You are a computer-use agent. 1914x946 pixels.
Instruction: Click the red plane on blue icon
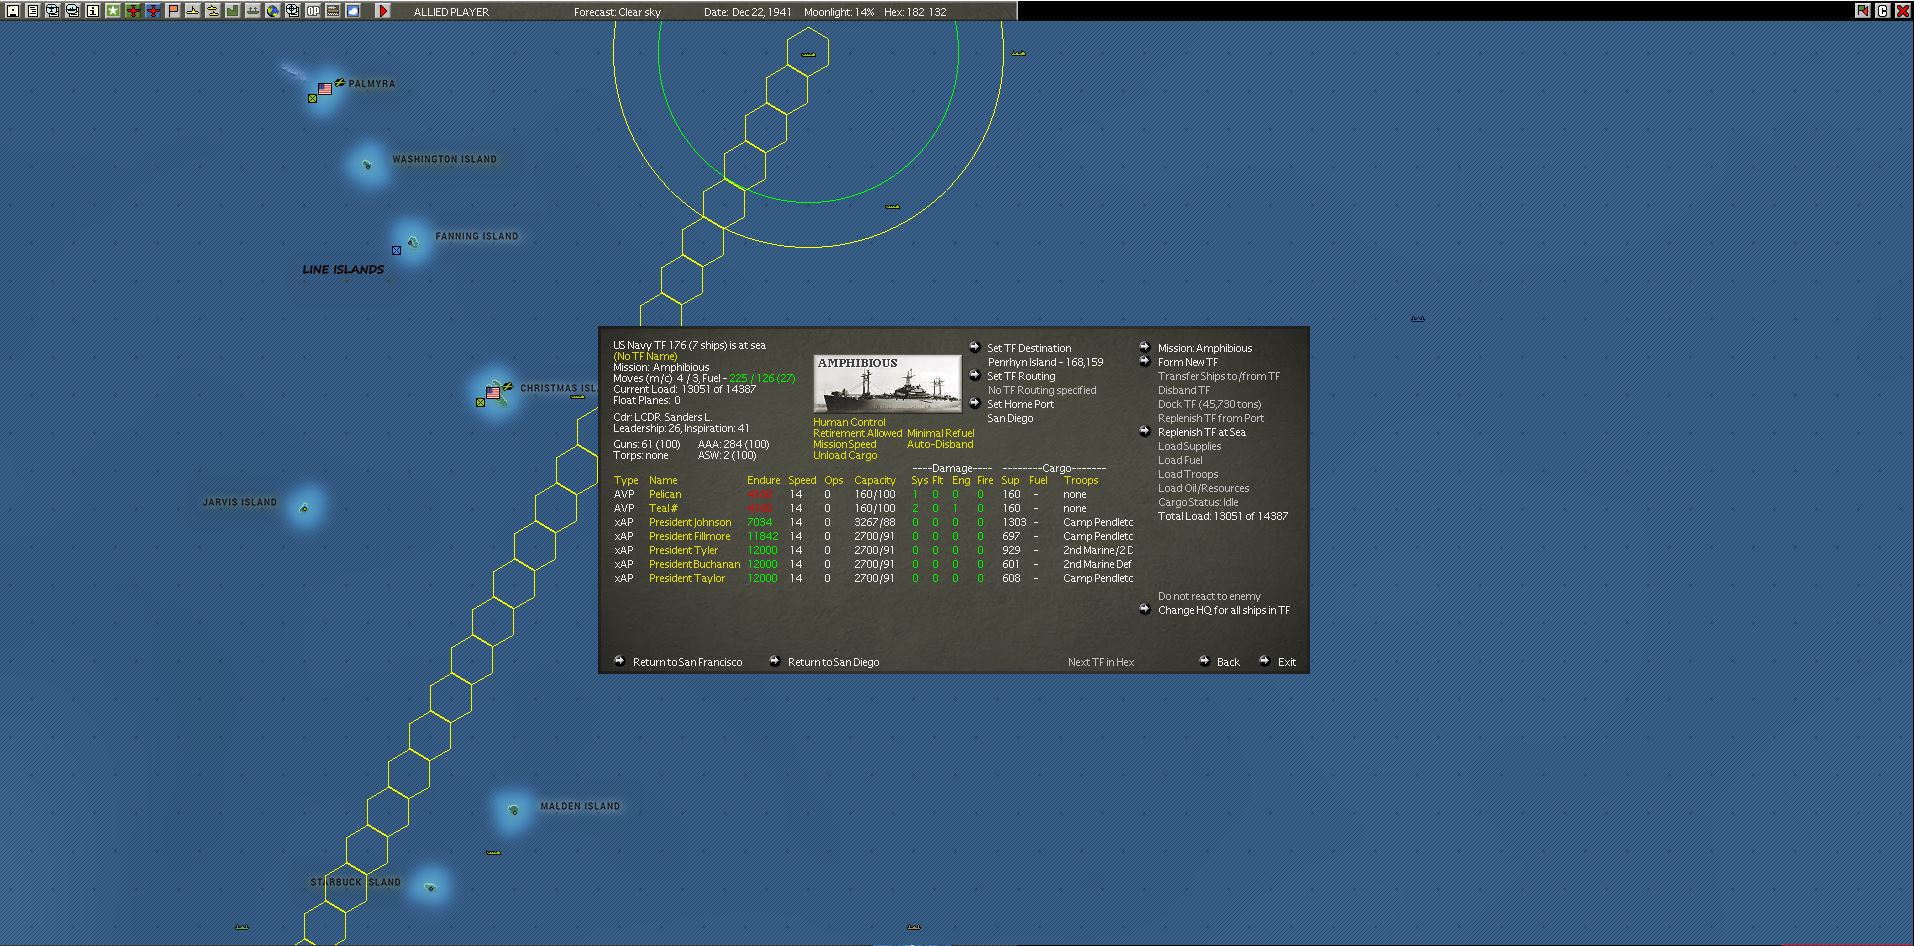(153, 11)
